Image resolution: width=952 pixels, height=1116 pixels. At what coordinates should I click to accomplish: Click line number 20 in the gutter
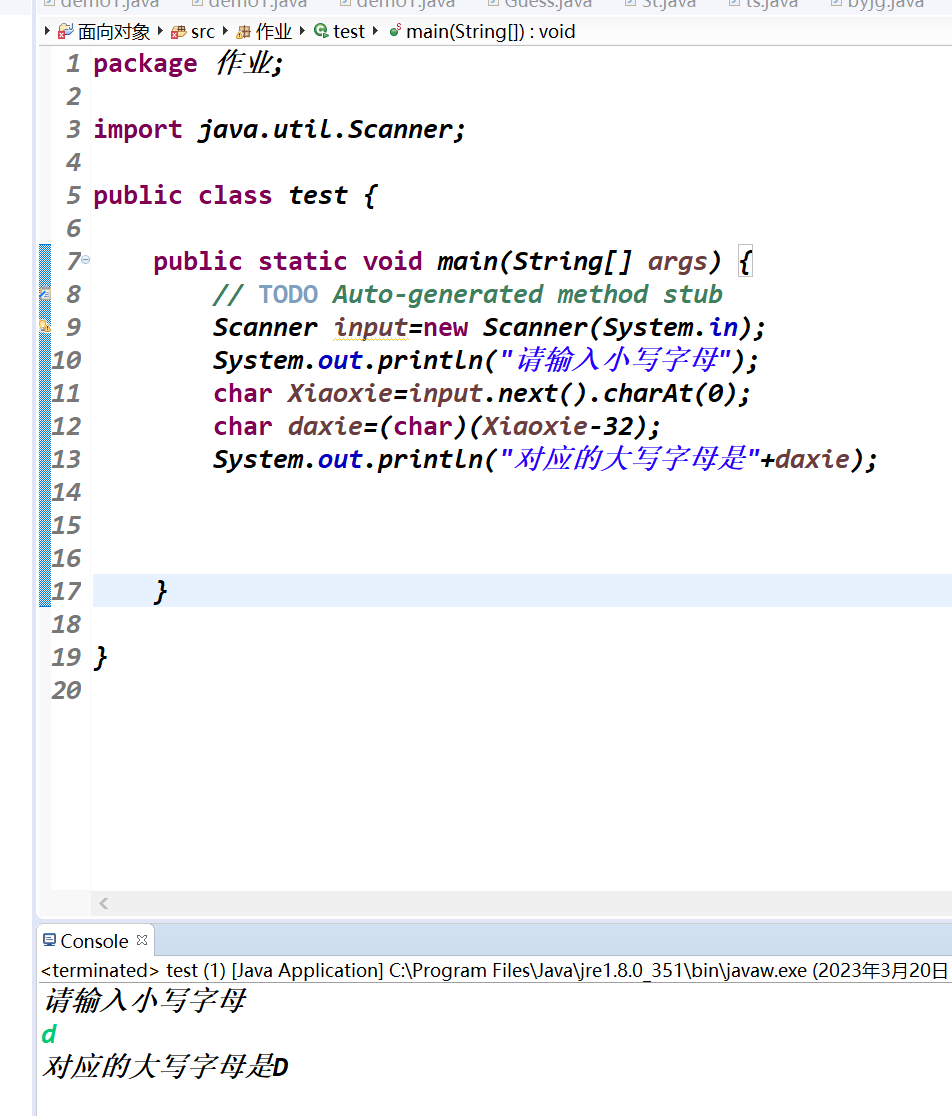[66, 690]
